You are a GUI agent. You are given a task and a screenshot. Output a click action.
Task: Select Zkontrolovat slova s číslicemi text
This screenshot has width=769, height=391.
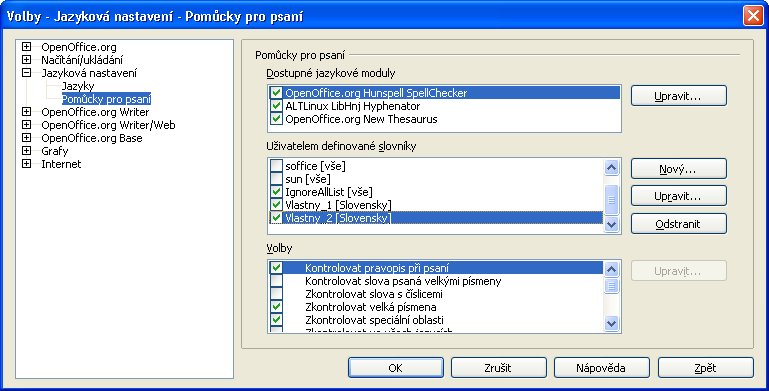tap(374, 294)
